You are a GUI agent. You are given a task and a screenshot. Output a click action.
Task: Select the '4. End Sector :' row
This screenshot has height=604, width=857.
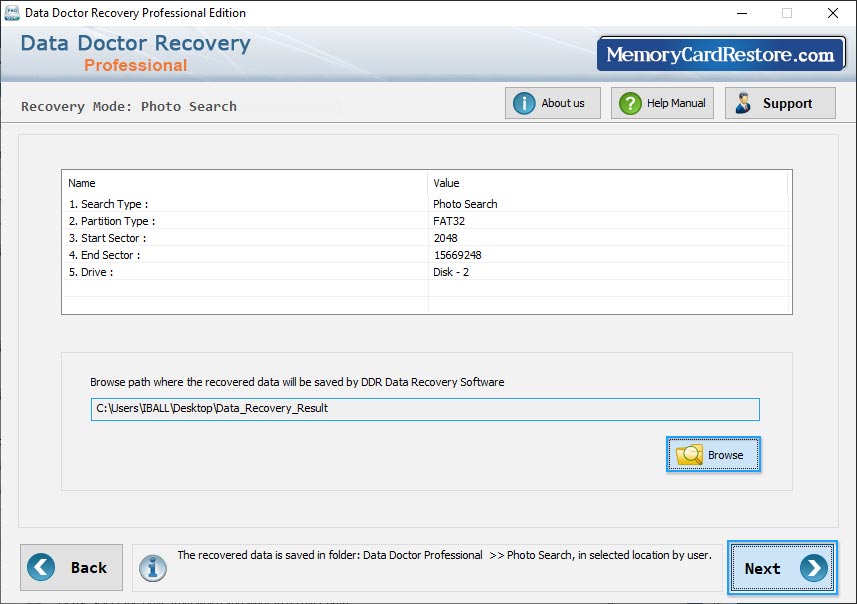(x=425, y=255)
